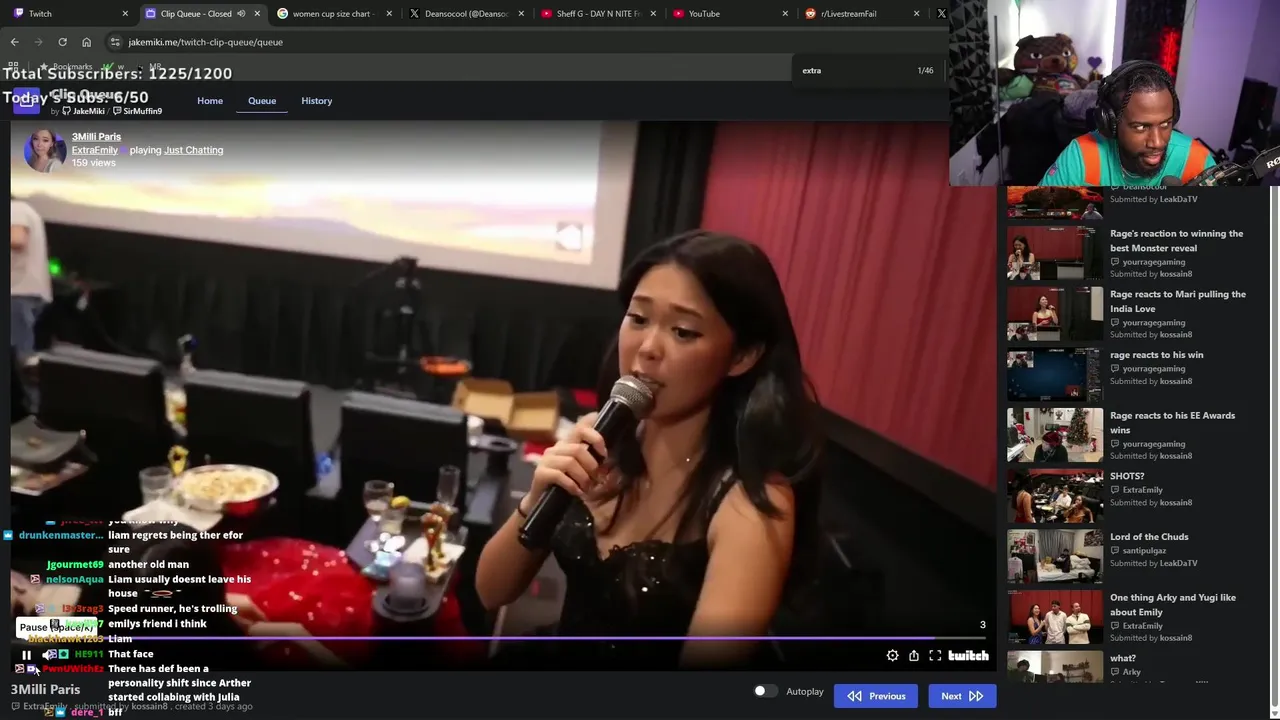This screenshot has width=1280, height=720.
Task: Go to the Previous clip
Action: coord(876,696)
